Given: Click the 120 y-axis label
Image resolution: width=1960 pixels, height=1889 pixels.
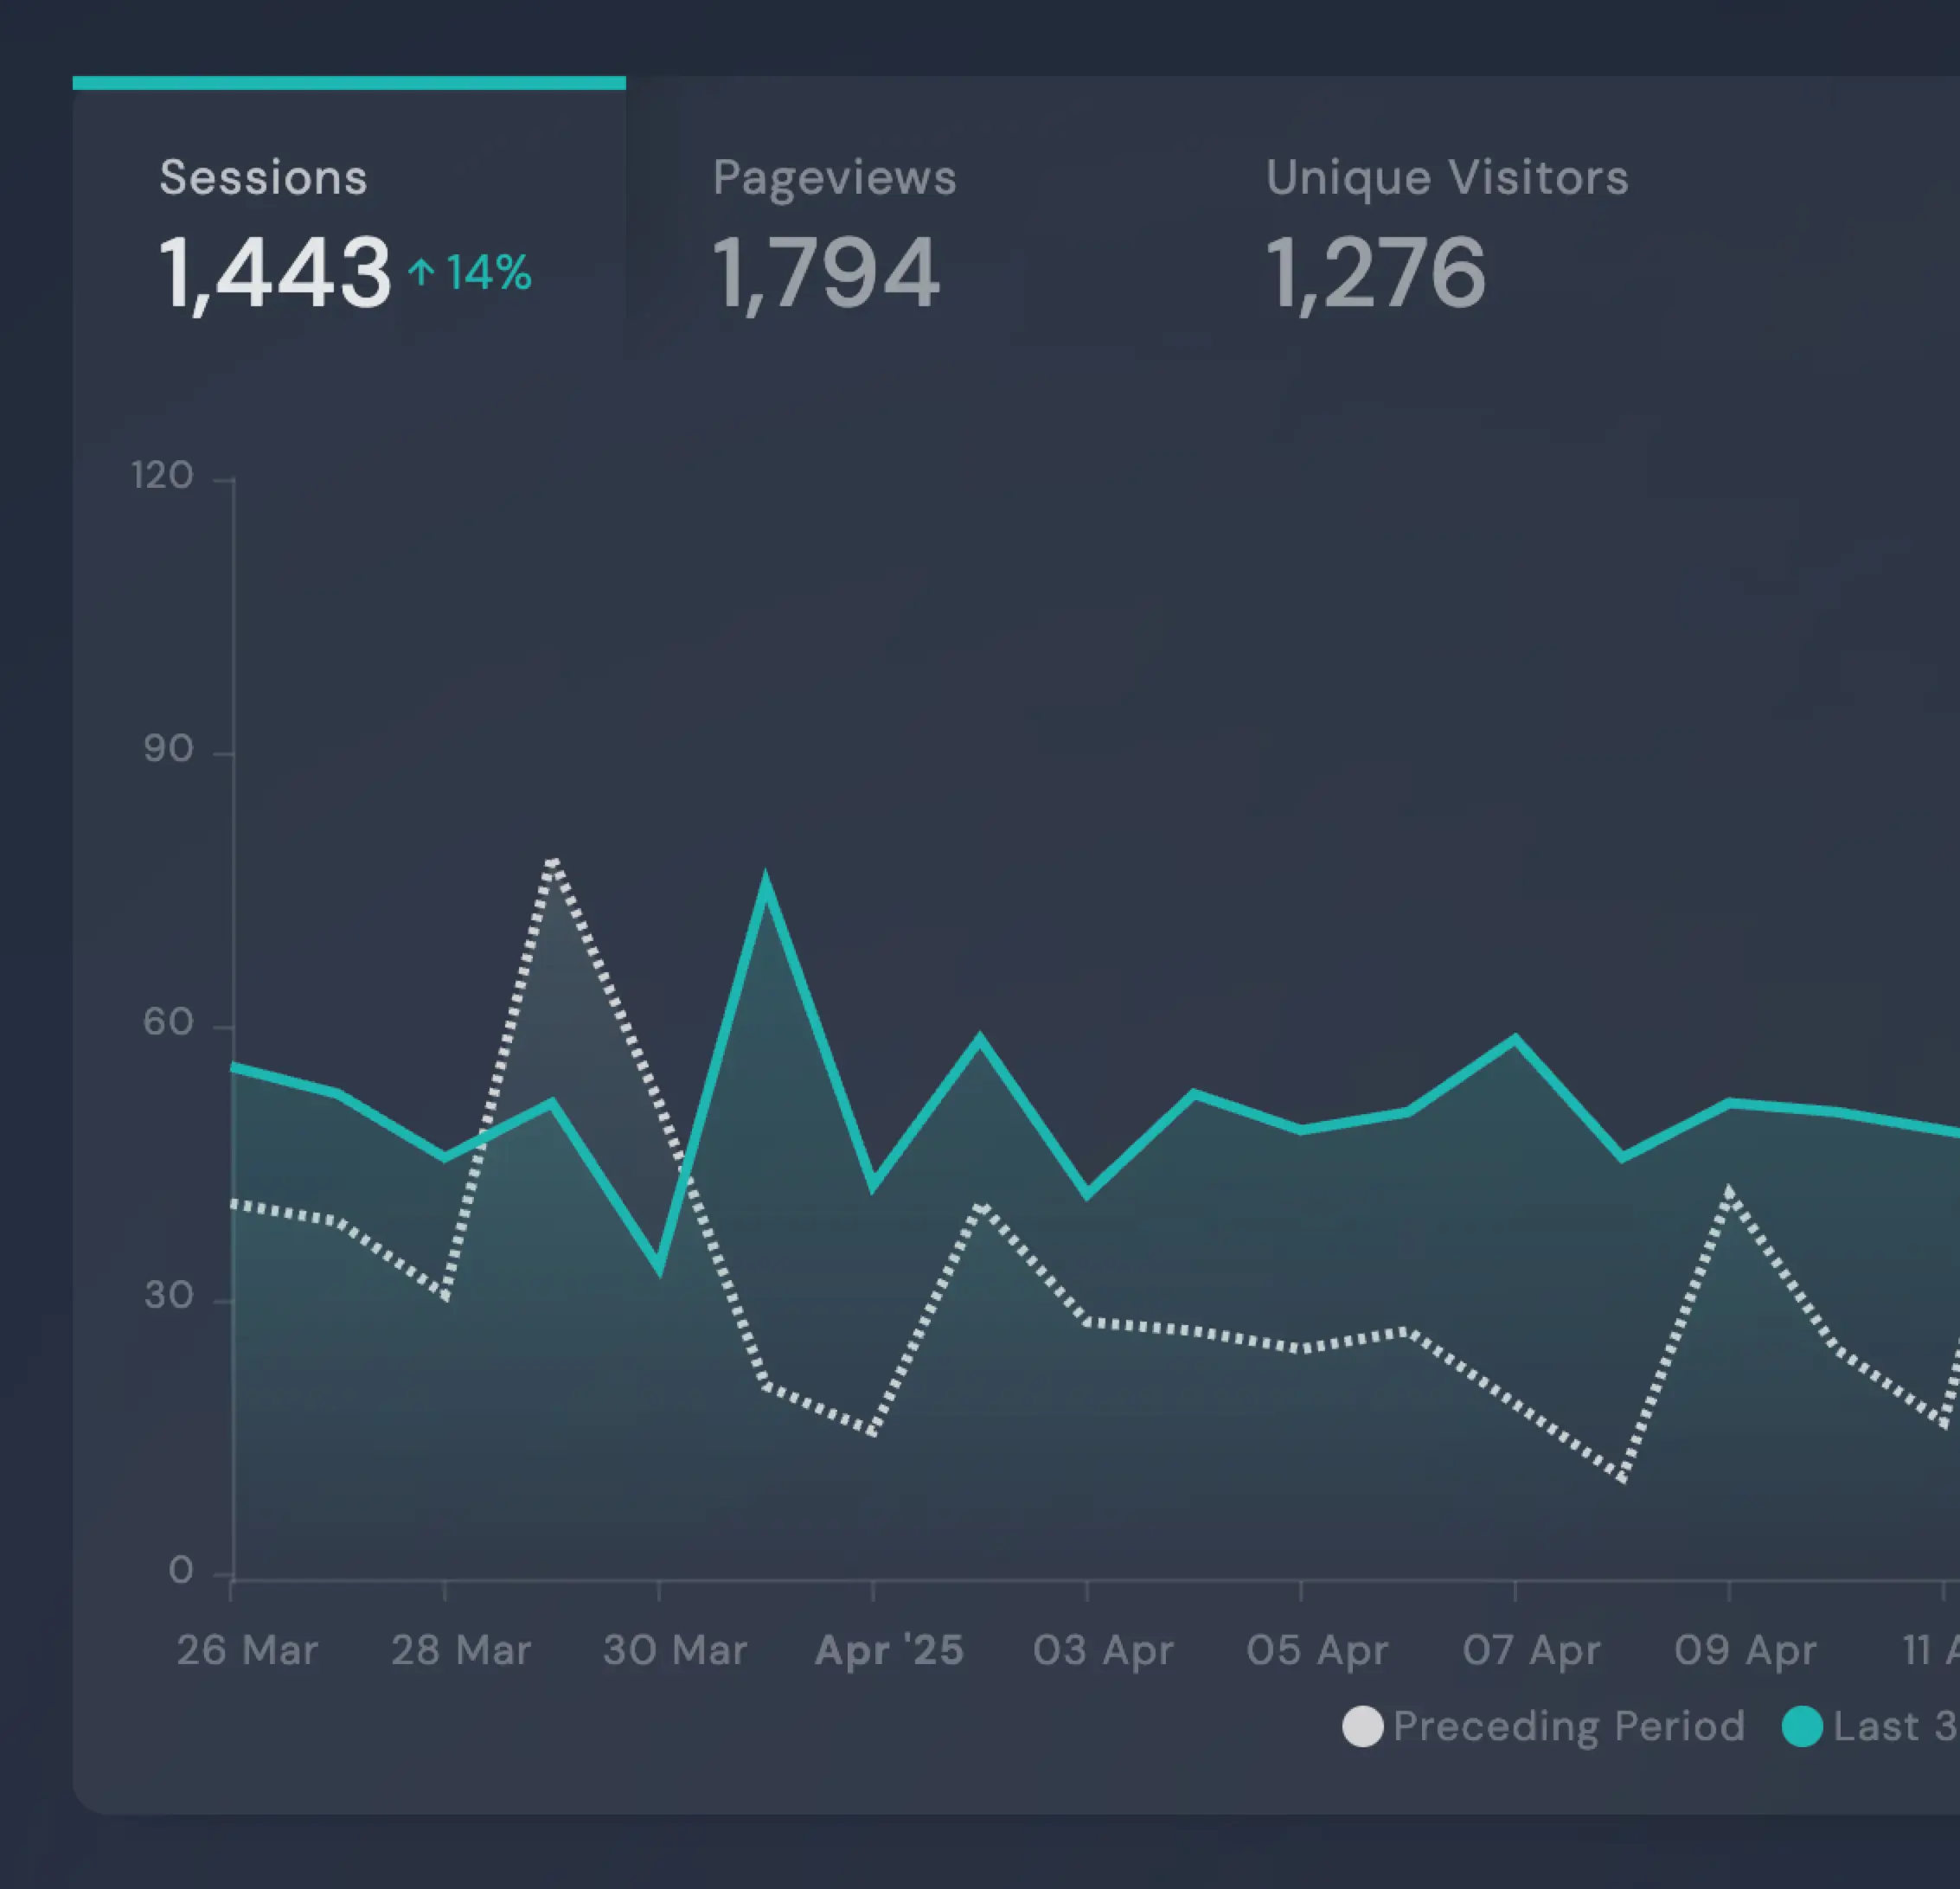Looking at the screenshot, I should pos(162,476).
